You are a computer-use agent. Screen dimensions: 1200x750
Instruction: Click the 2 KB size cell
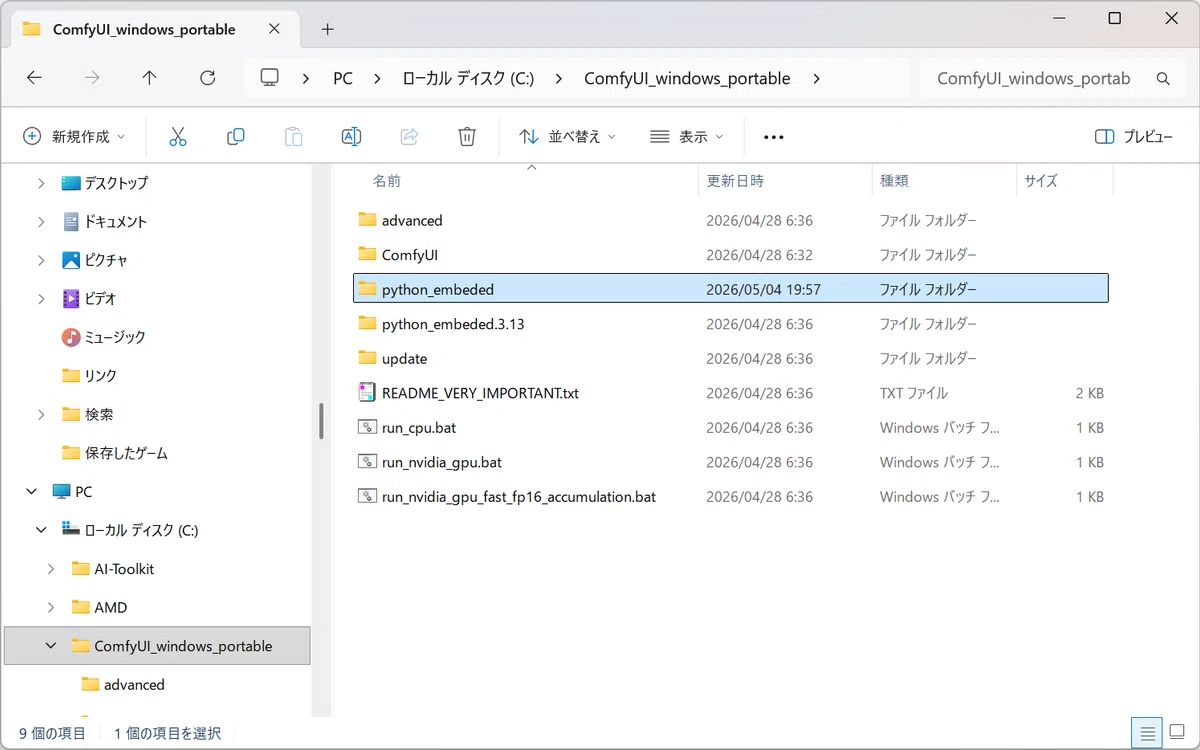coord(1090,393)
